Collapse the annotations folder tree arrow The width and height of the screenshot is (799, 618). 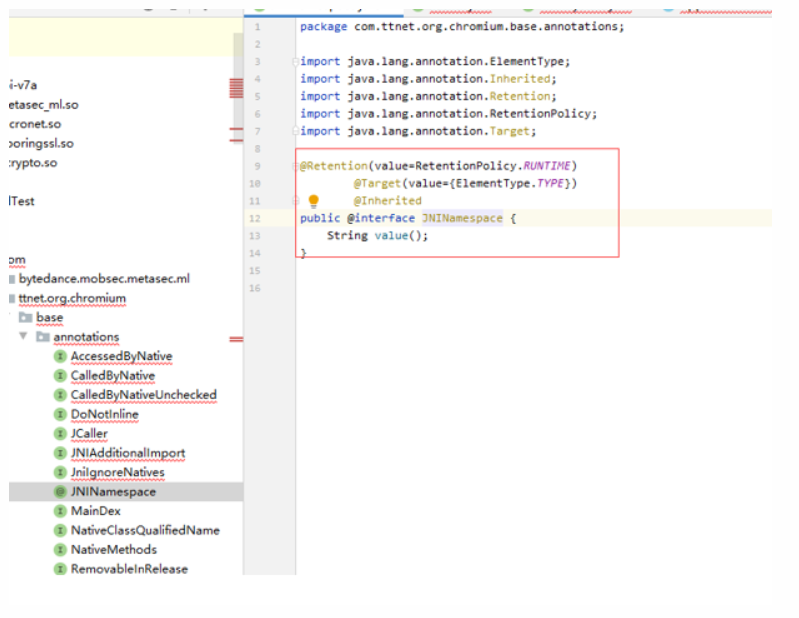(23, 336)
